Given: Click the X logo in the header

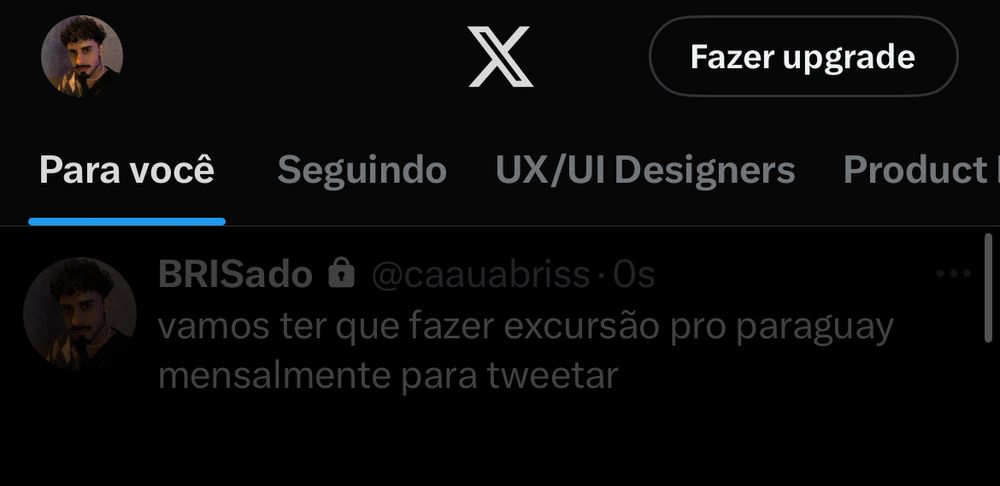Looking at the screenshot, I should pos(501,56).
